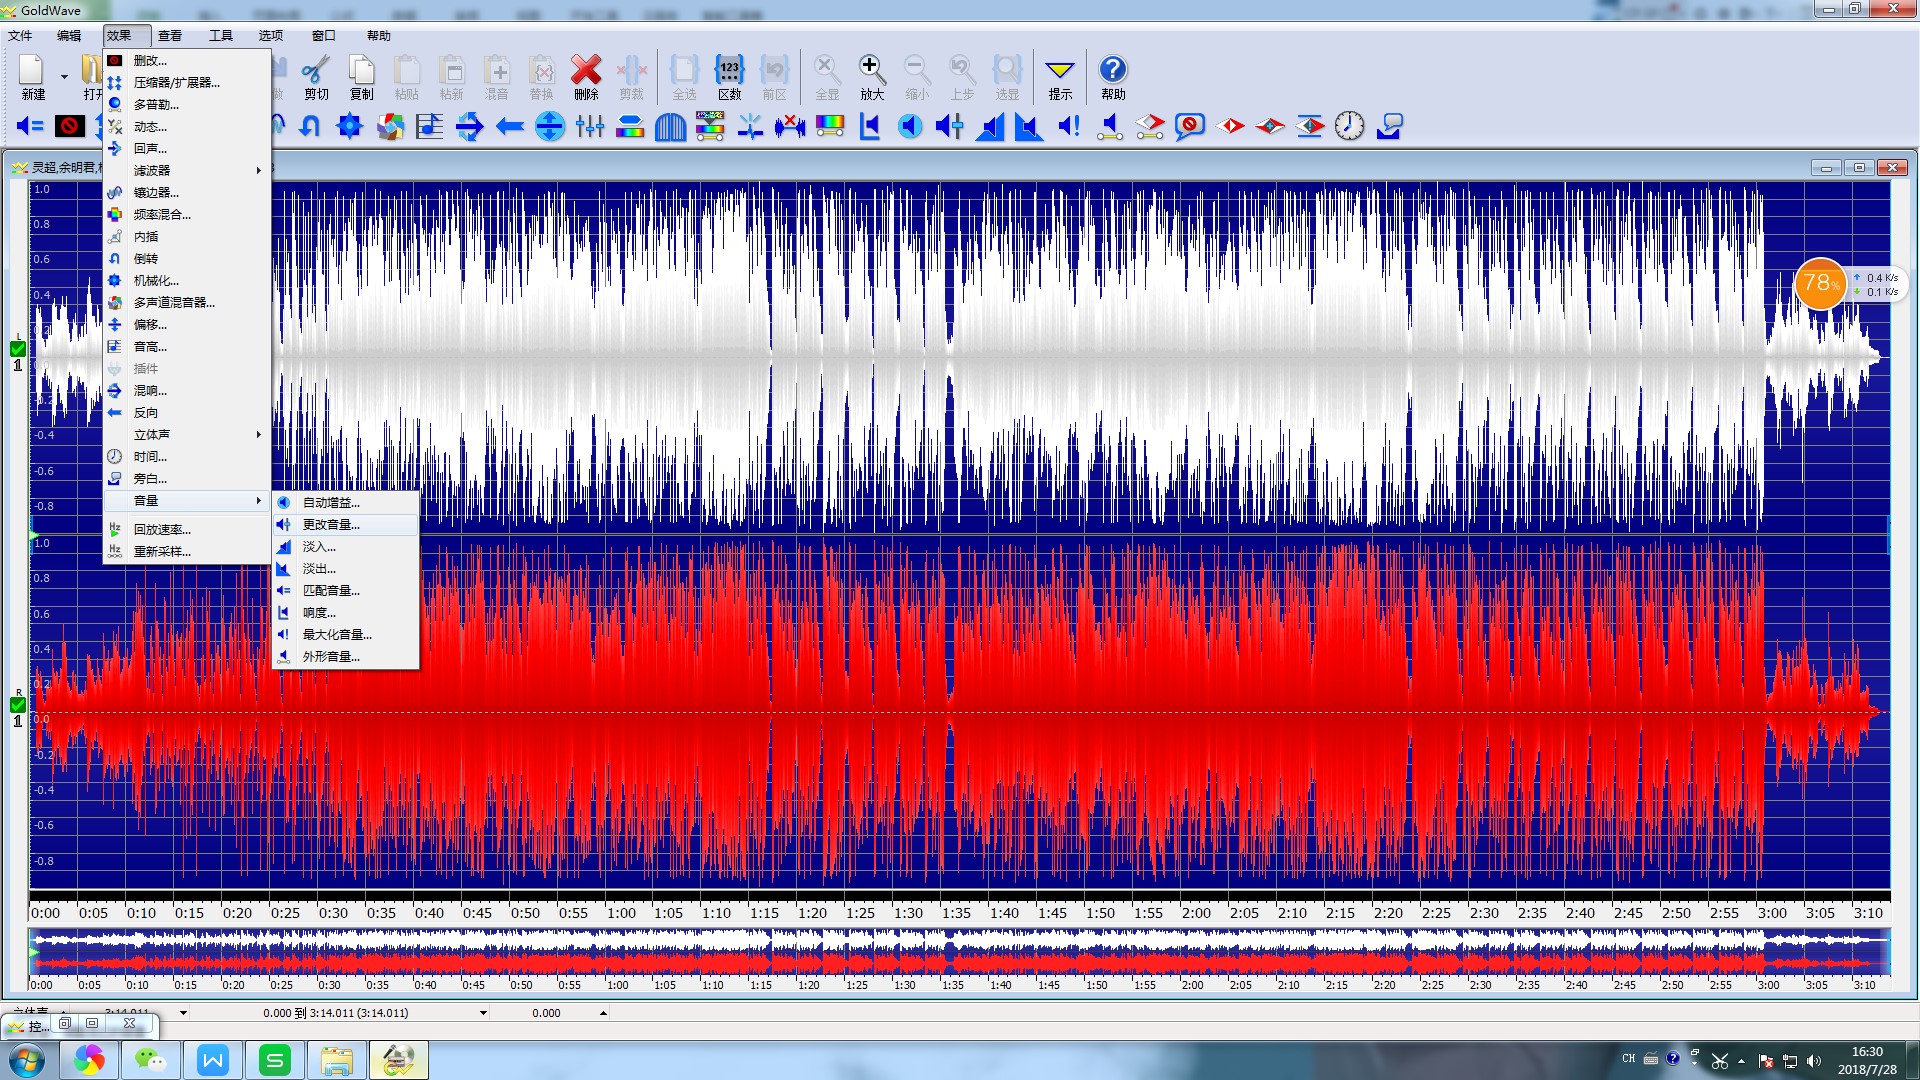This screenshot has width=1920, height=1080.
Task: Open selection range dropdown arrow in status bar
Action: (x=483, y=1013)
